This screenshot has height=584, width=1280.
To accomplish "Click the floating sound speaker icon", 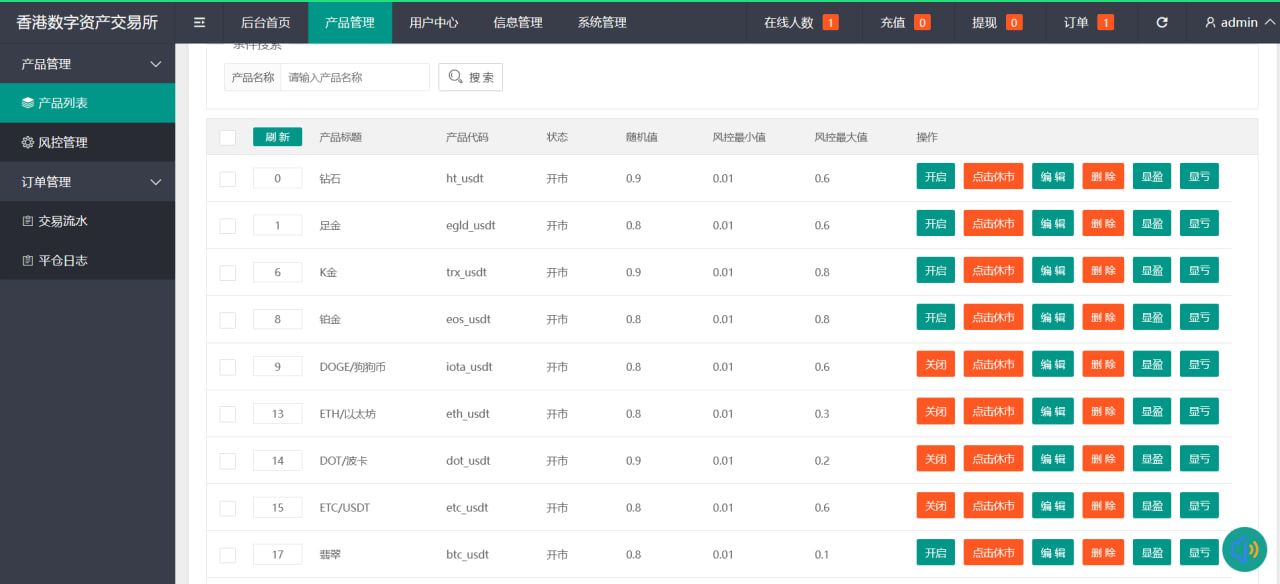I will point(1244,549).
